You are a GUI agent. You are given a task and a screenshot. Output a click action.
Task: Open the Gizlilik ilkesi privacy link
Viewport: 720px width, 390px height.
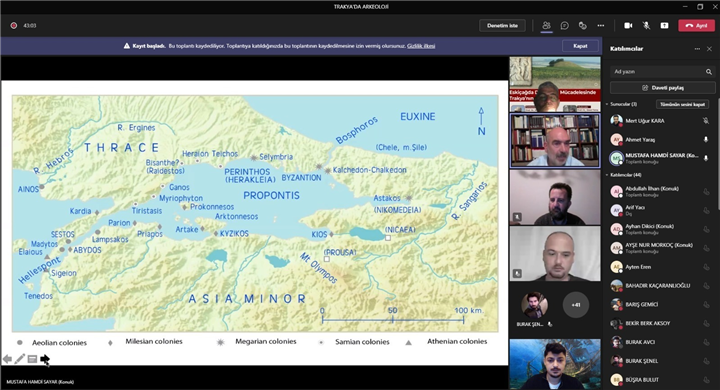pyautogui.click(x=421, y=46)
